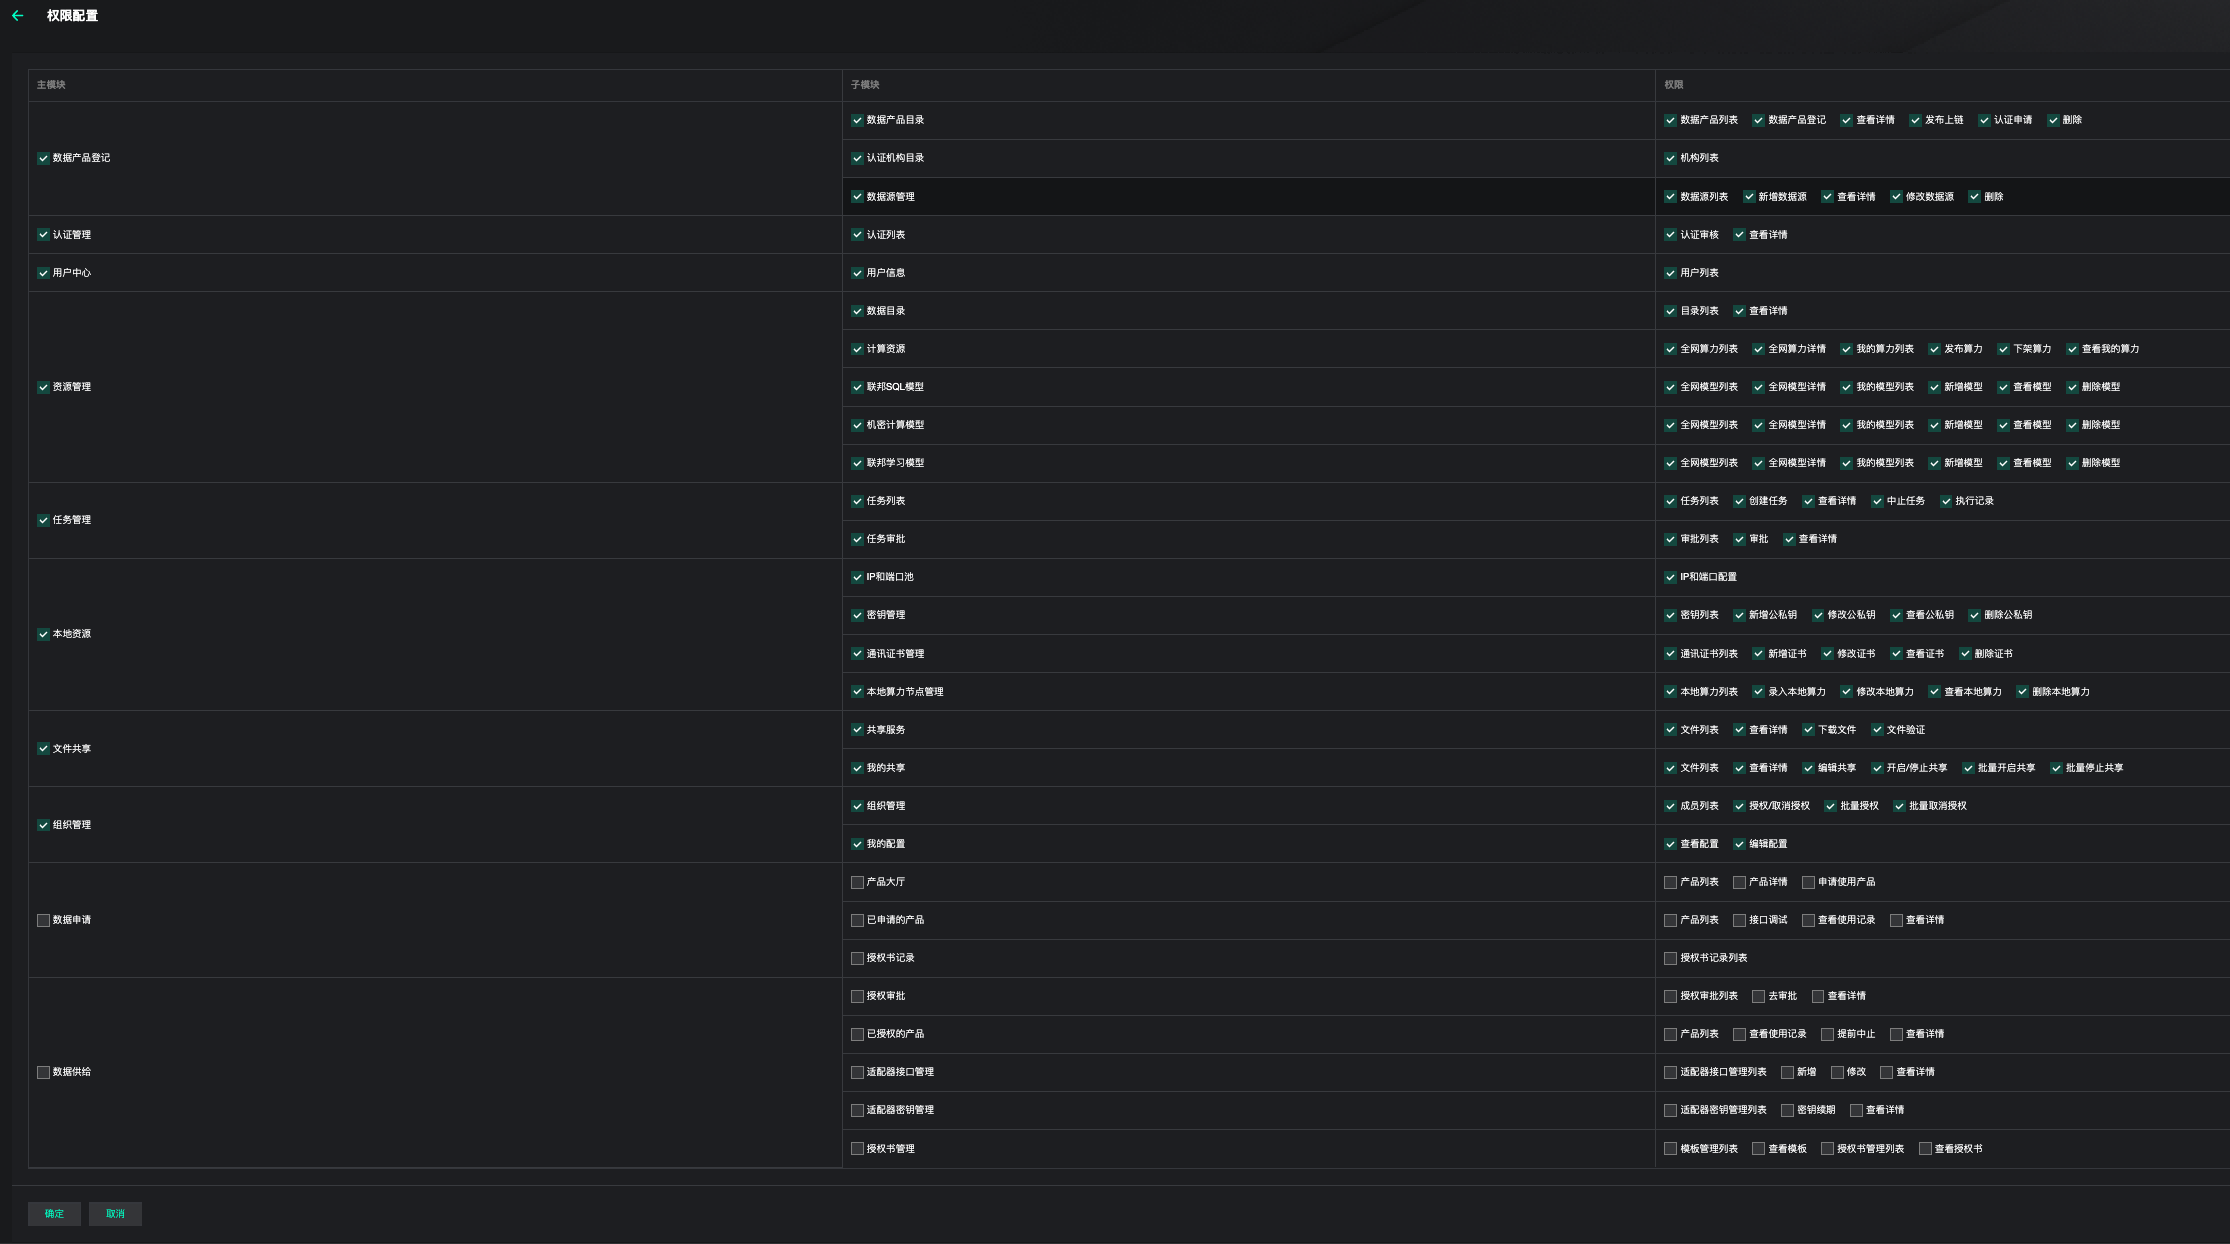The image size is (2230, 1244).
Task: Disable the 批量停止共享 permission
Action: tap(2056, 768)
